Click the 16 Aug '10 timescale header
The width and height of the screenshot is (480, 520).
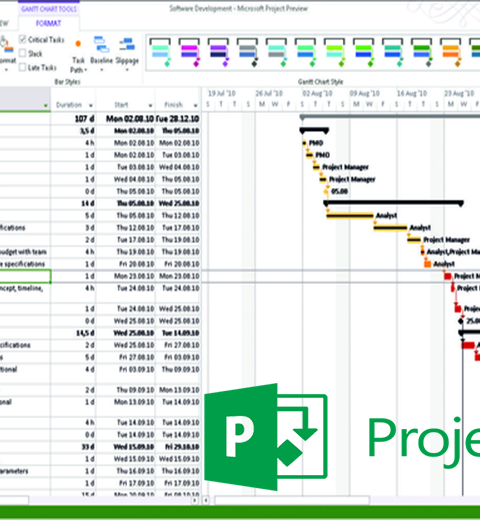pyautogui.click(x=412, y=93)
